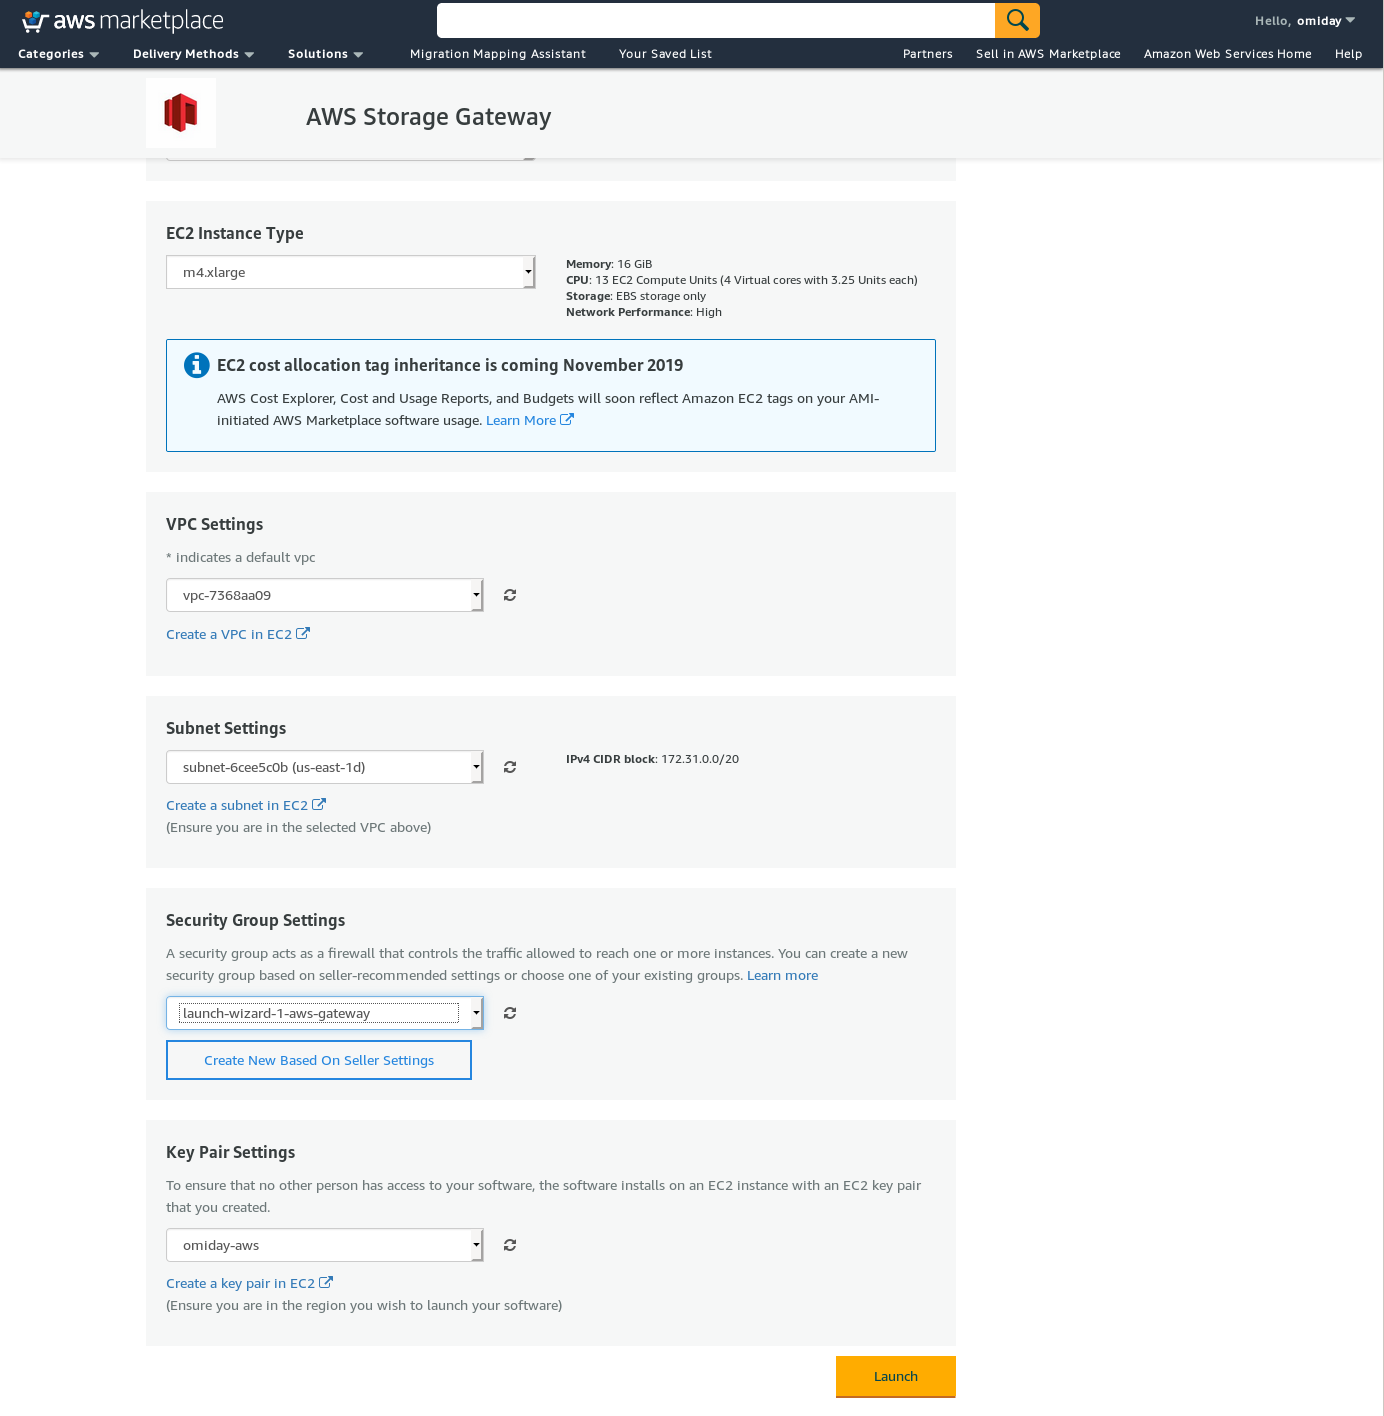Click the Network Performance: High text
Image resolution: width=1384 pixels, height=1416 pixels.
[x=644, y=312]
